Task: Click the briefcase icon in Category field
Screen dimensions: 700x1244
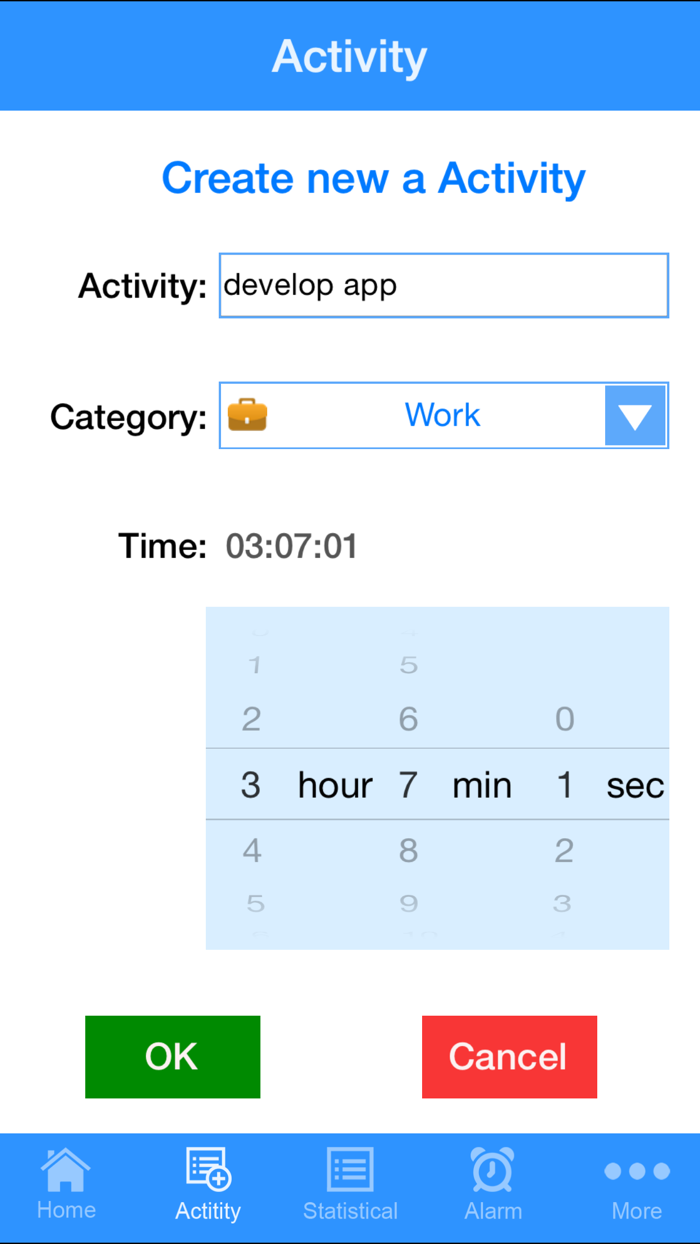Action: (x=248, y=415)
